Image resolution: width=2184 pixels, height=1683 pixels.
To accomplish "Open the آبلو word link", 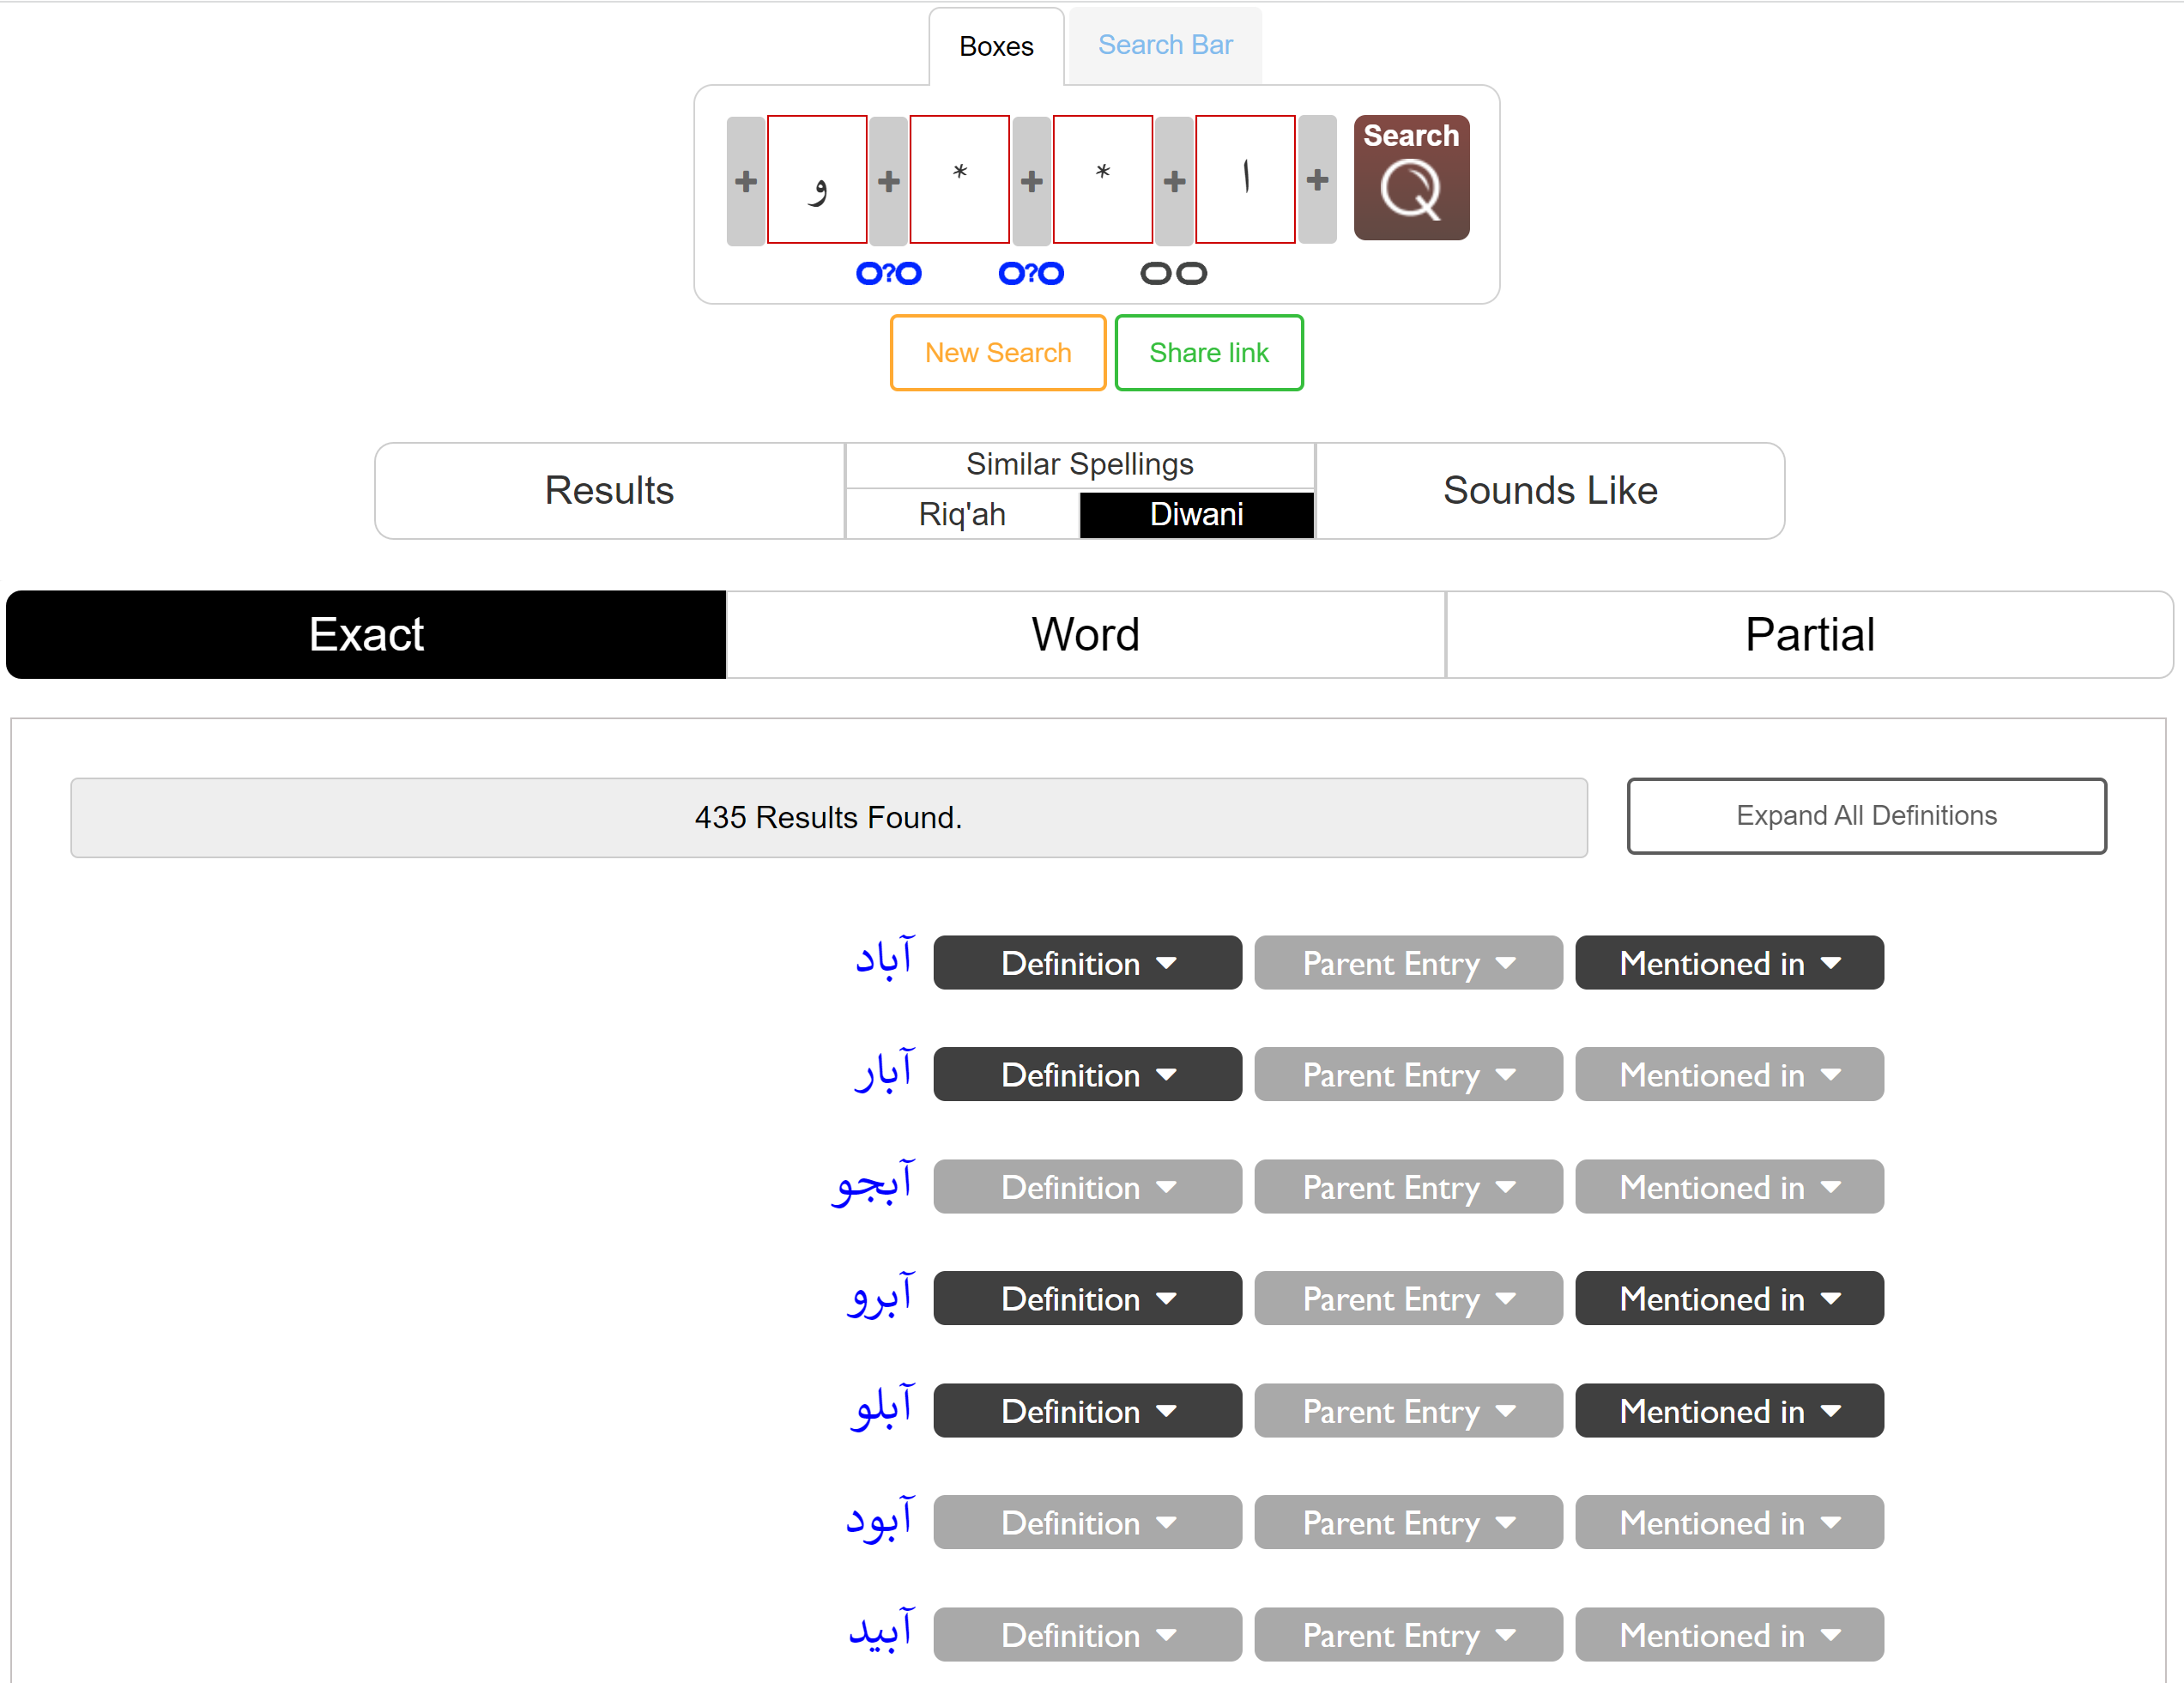I will click(x=882, y=1409).
